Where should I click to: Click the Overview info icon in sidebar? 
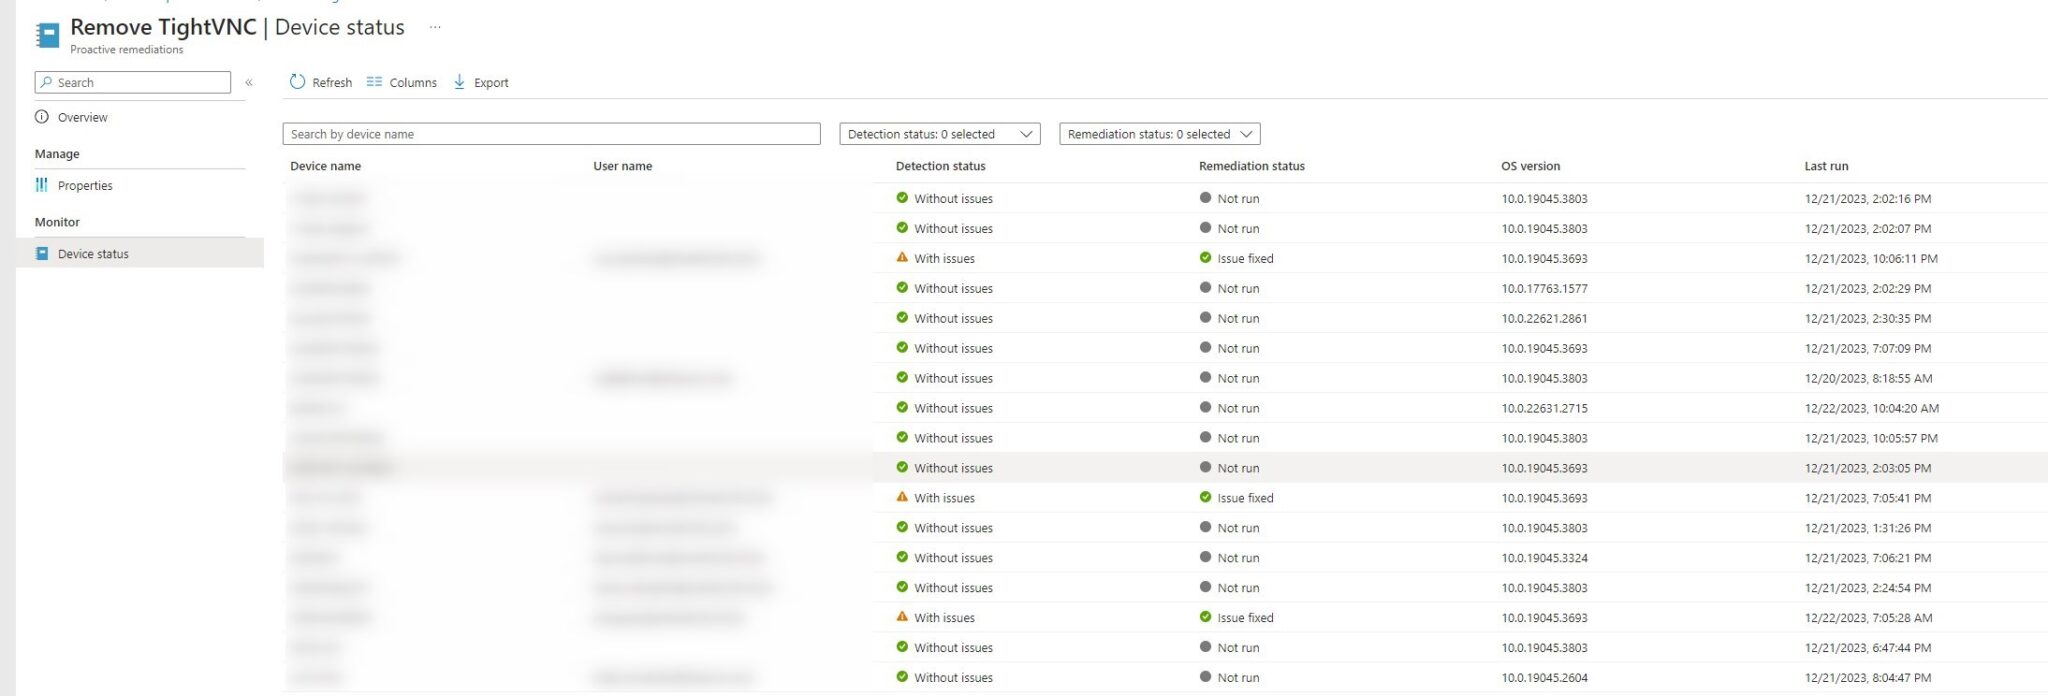click(x=42, y=117)
